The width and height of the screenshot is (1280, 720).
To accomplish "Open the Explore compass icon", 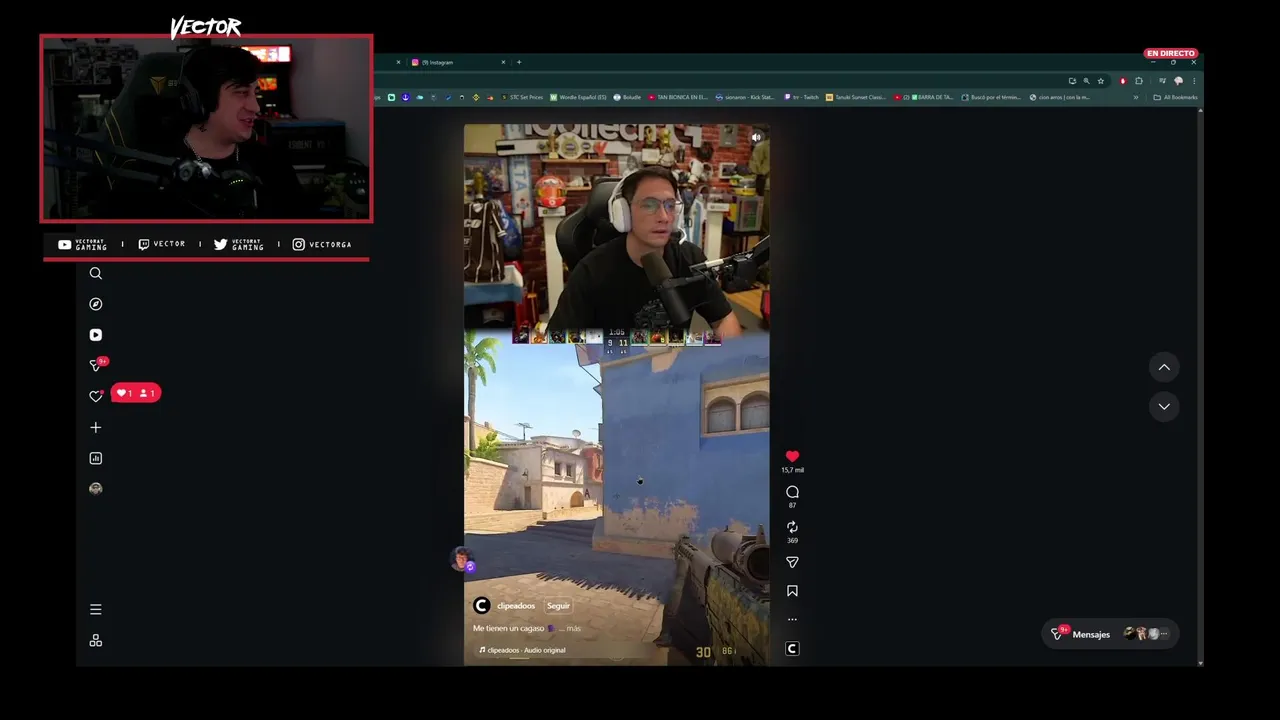I will click(96, 304).
